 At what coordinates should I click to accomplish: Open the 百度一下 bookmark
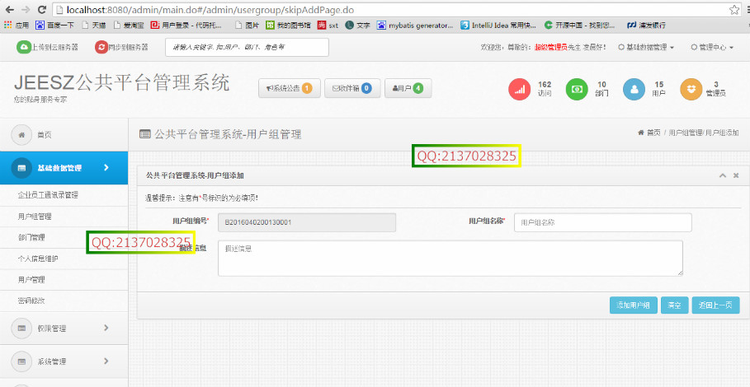coord(55,25)
